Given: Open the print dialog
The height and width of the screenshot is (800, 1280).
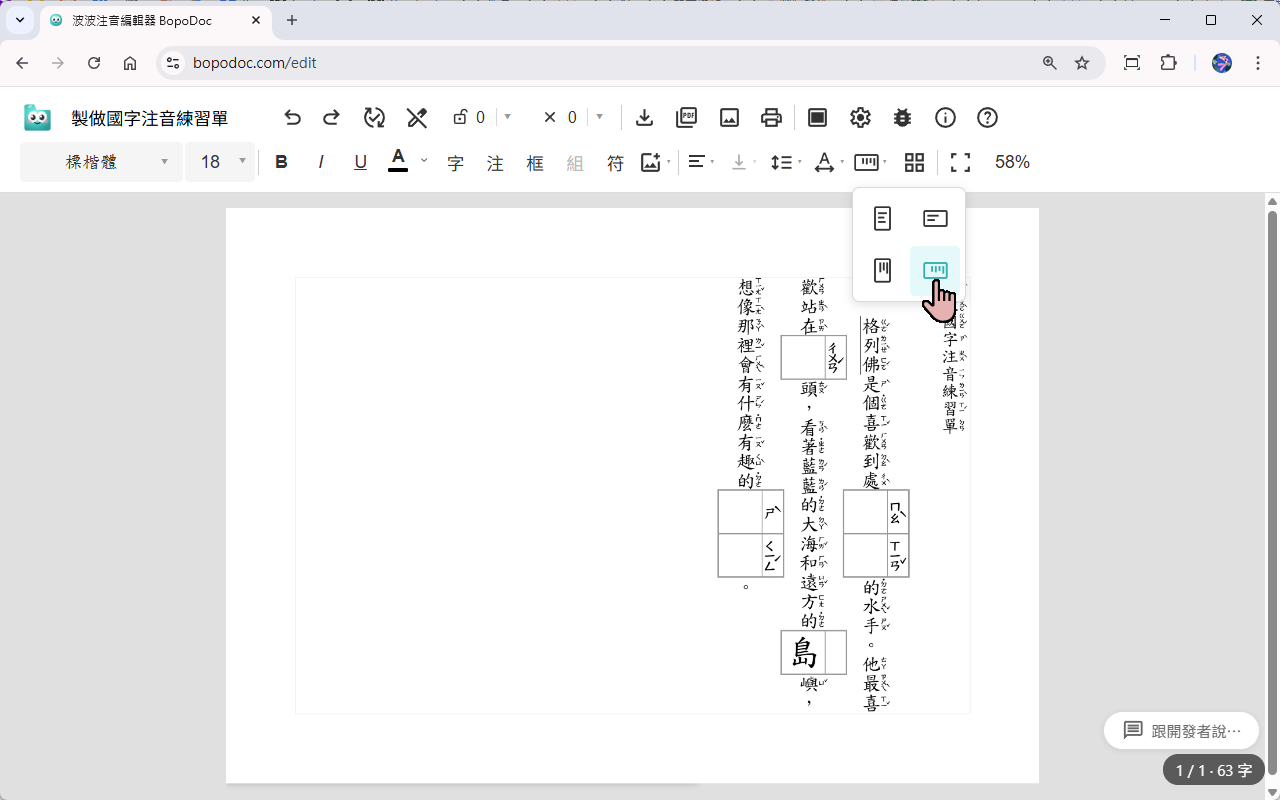Looking at the screenshot, I should [x=771, y=117].
